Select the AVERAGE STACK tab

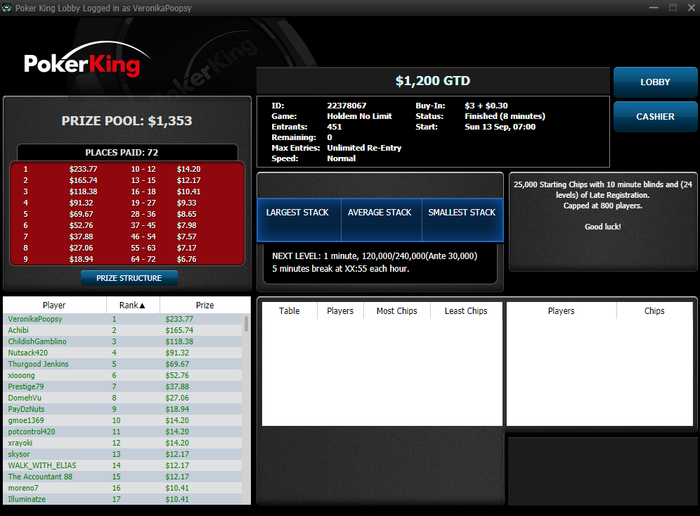[x=380, y=219]
